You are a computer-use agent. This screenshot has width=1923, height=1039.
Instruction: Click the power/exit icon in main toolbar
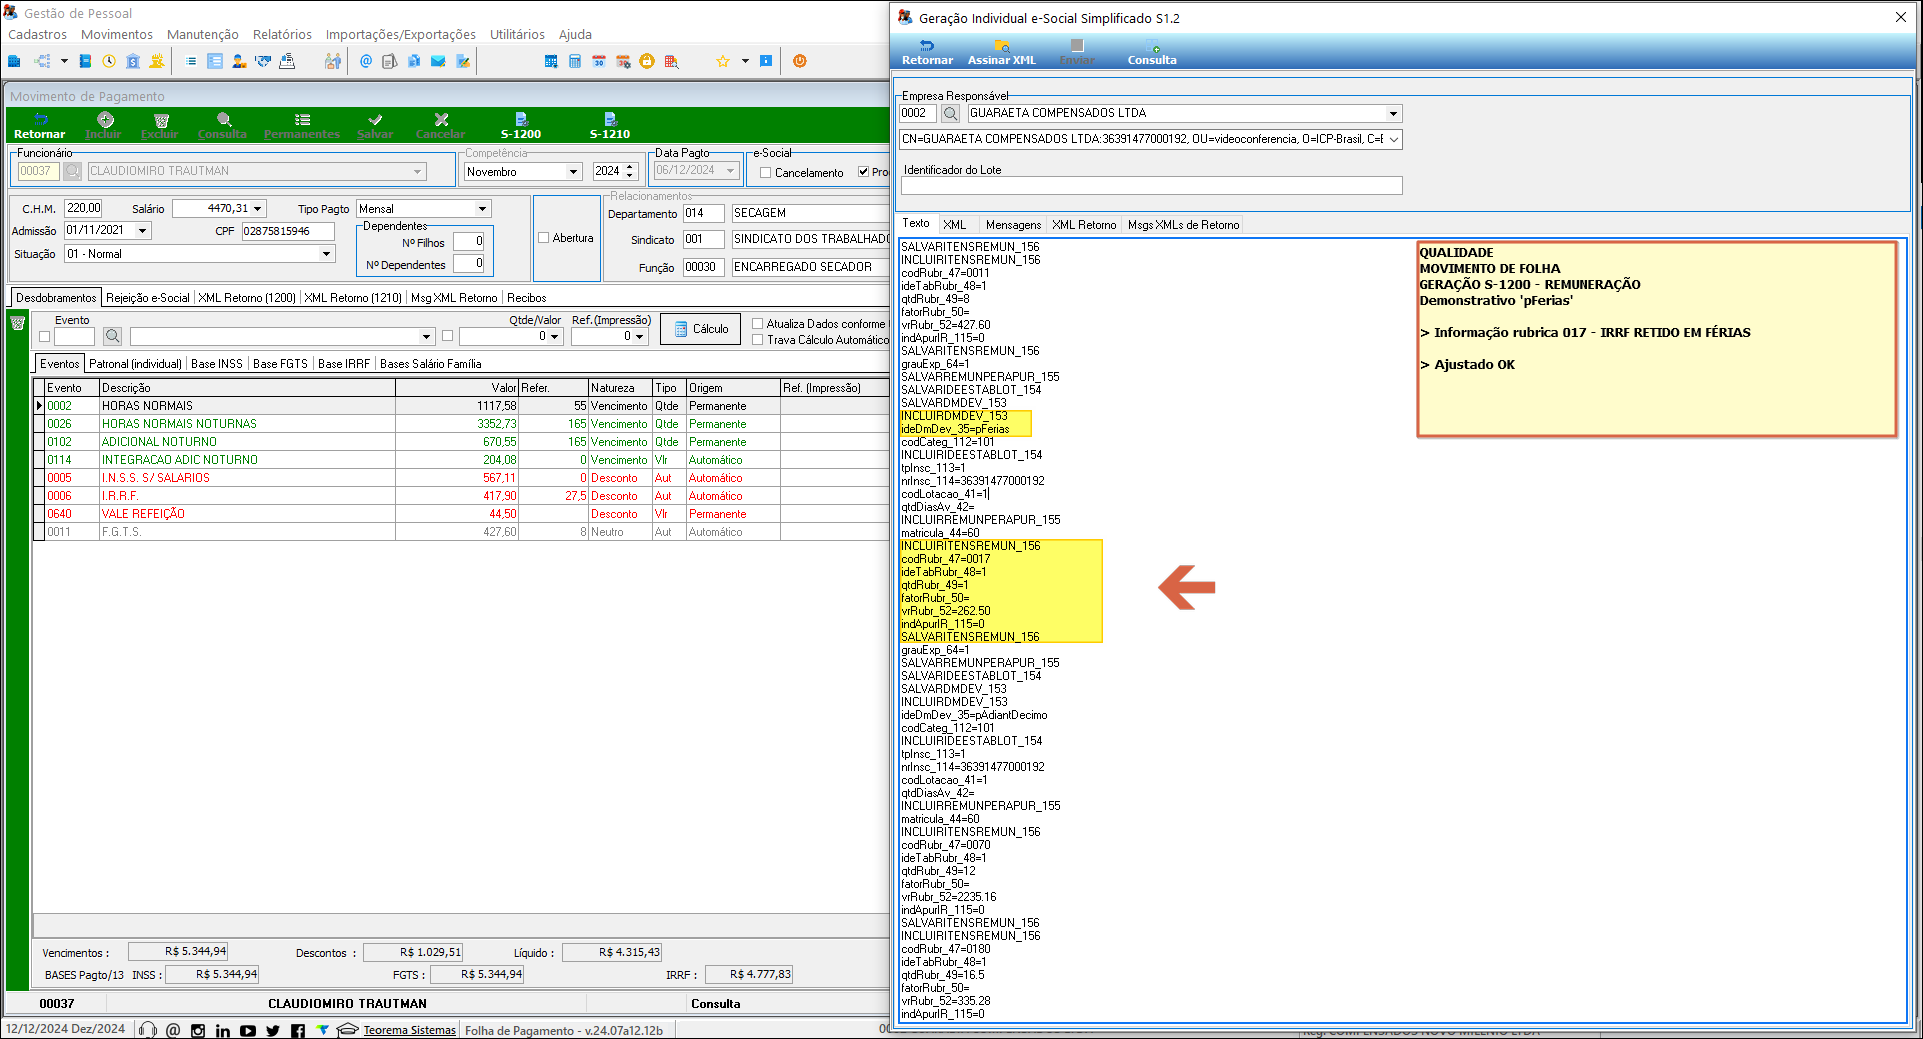pyautogui.click(x=800, y=61)
